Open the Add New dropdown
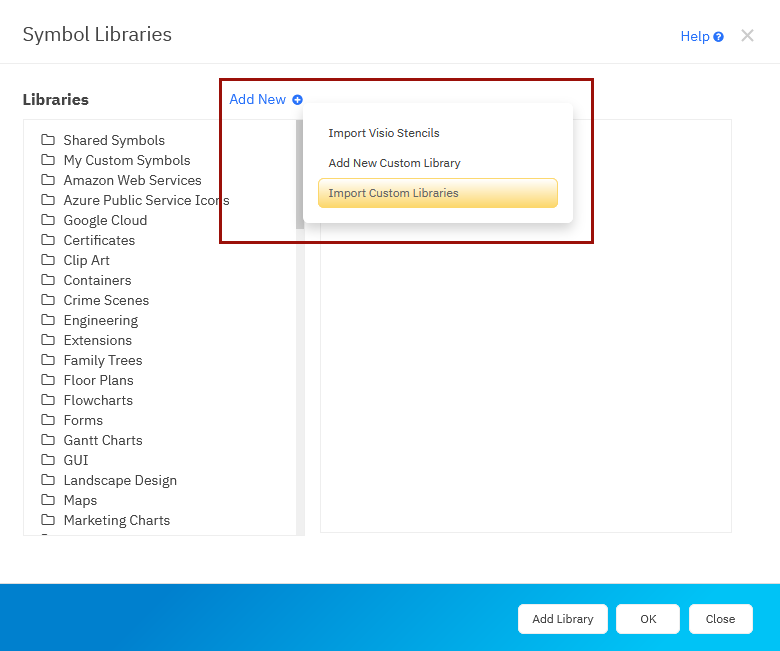This screenshot has height=651, width=780. [258, 100]
